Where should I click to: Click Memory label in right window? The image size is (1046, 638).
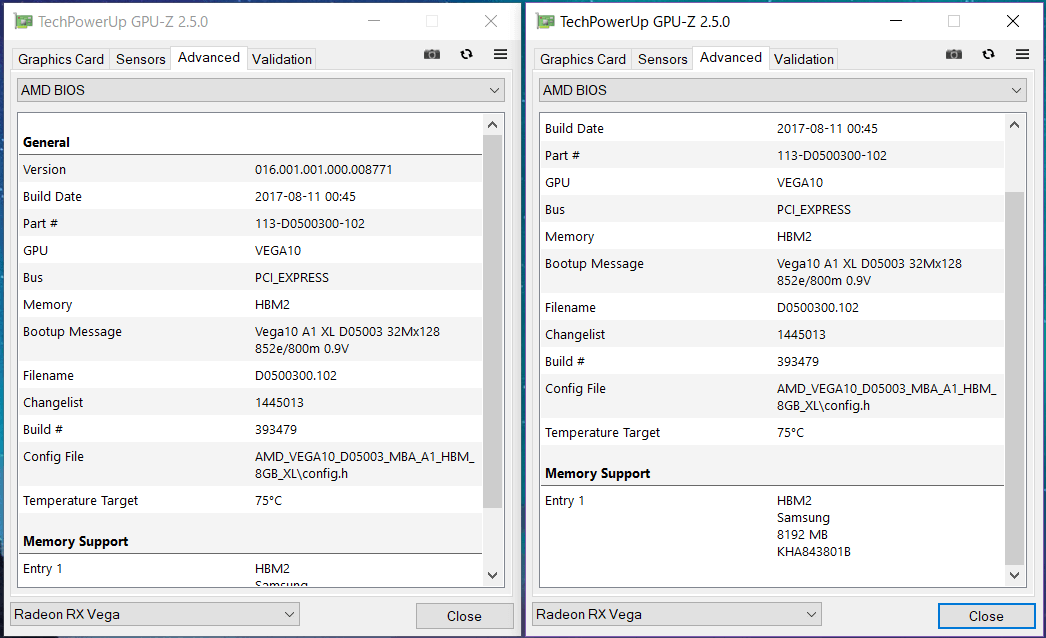point(569,236)
